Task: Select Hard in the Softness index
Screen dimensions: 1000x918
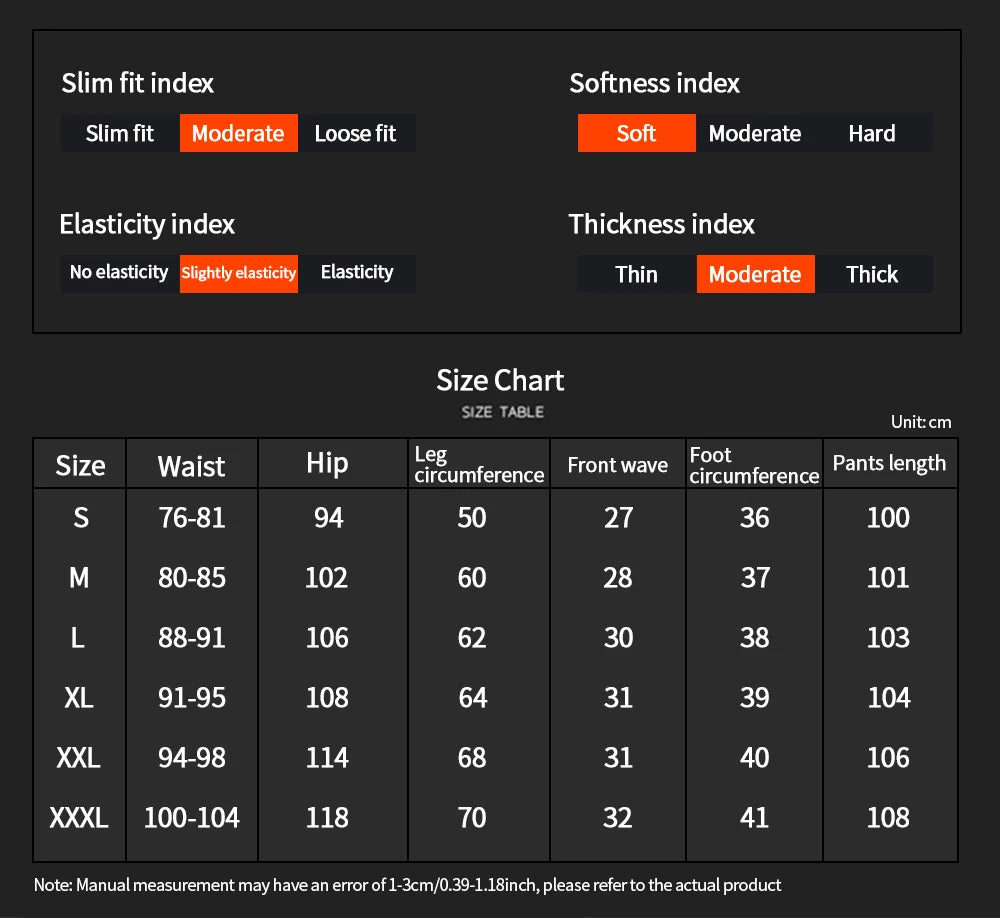Action: pyautogui.click(x=872, y=133)
